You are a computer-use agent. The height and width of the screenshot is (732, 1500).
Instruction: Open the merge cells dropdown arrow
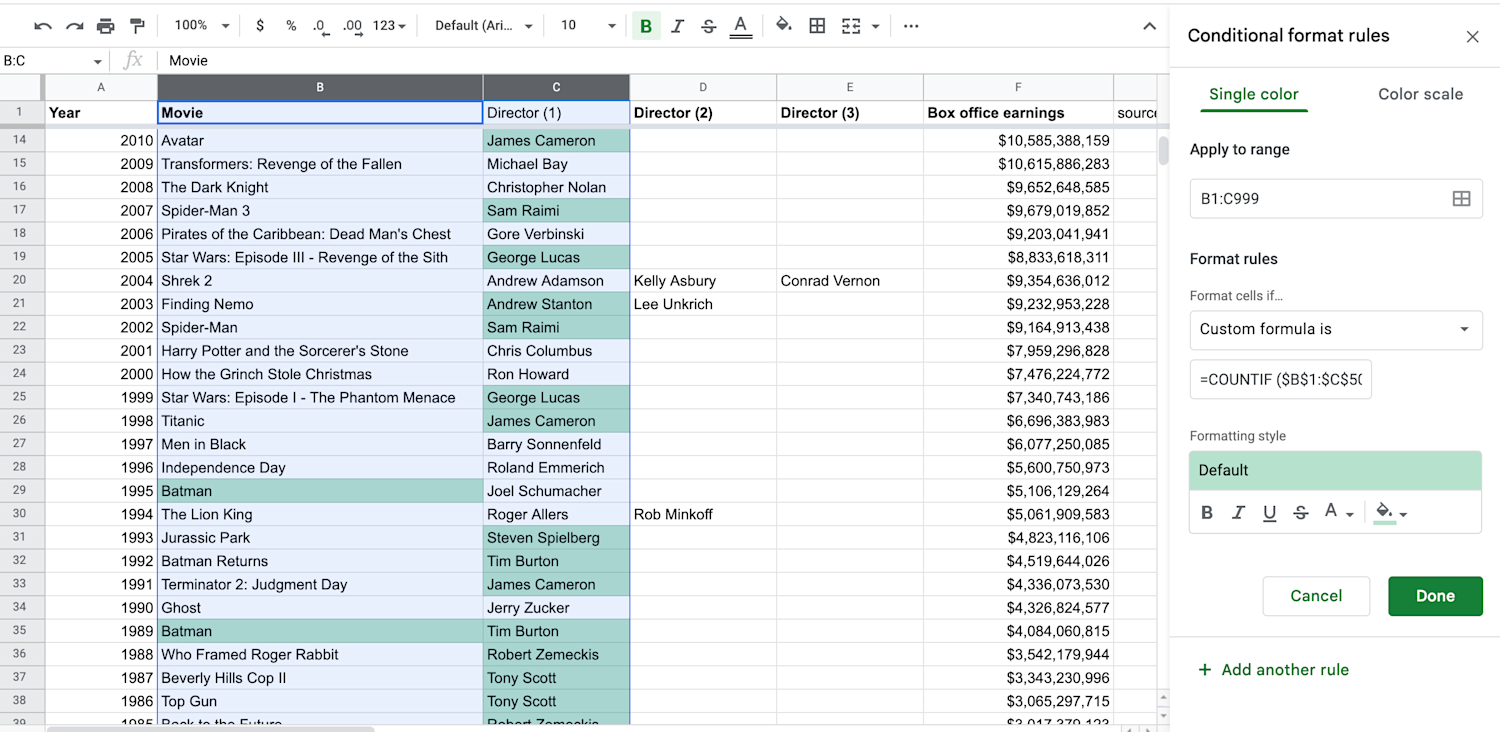(876, 26)
